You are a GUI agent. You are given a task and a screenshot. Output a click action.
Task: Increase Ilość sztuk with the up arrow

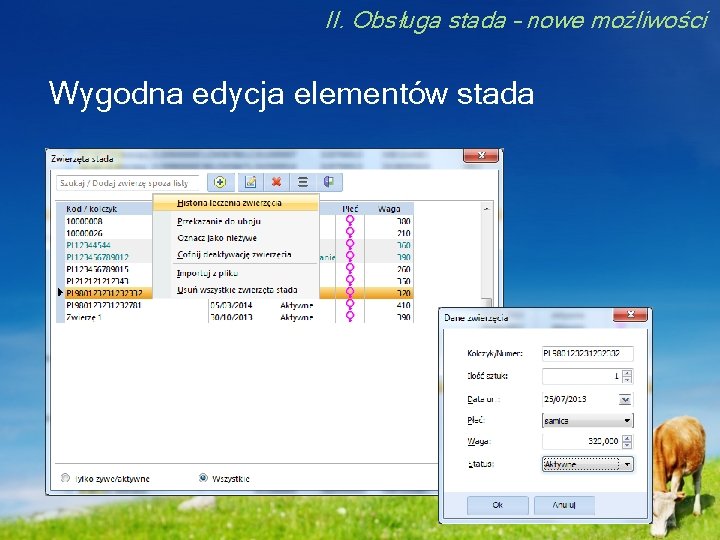point(627,373)
